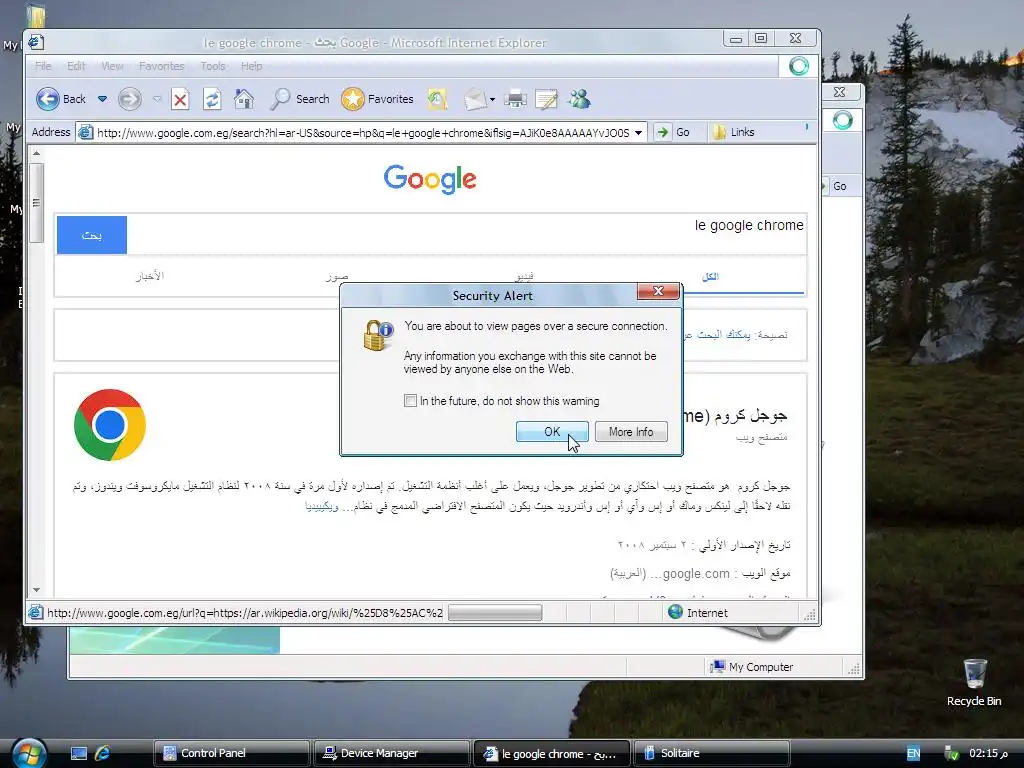Click the Go button in the background window
Screen dimensions: 1024x768
(x=839, y=186)
